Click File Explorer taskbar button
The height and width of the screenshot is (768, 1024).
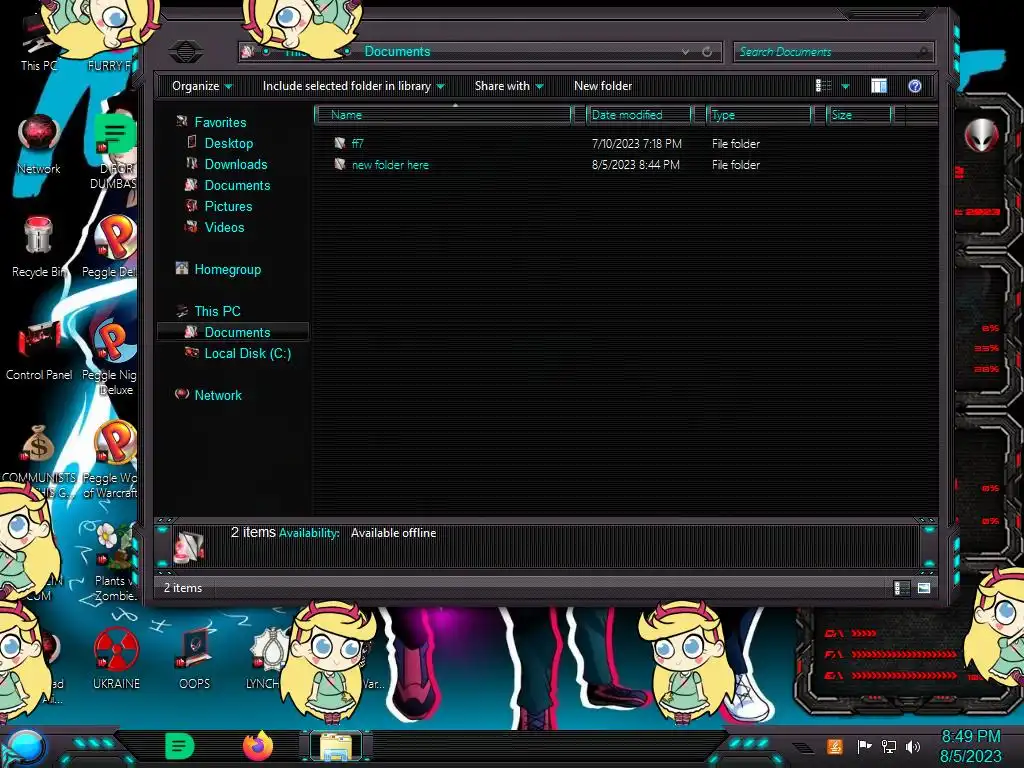point(336,747)
